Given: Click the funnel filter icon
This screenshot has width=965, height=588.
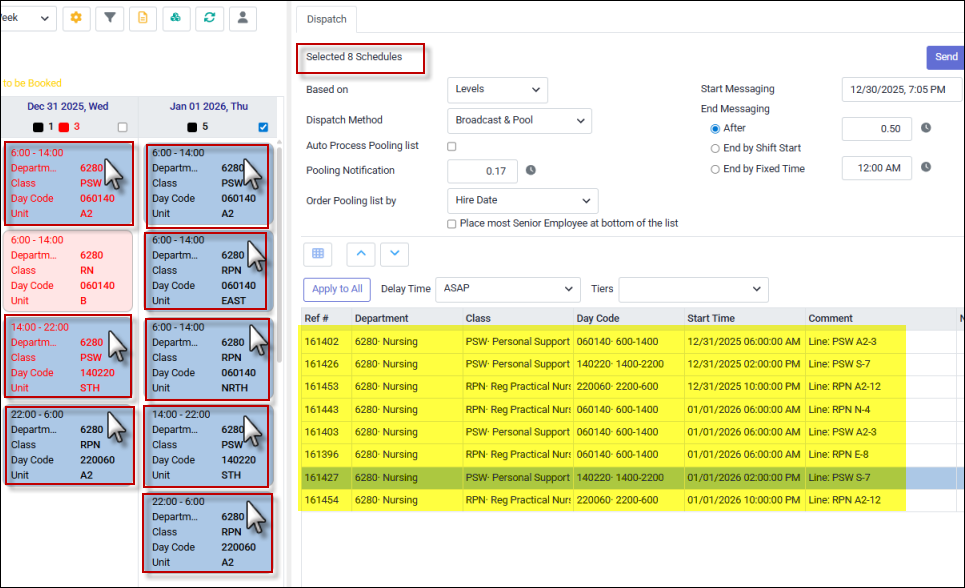Looking at the screenshot, I should click(109, 18).
